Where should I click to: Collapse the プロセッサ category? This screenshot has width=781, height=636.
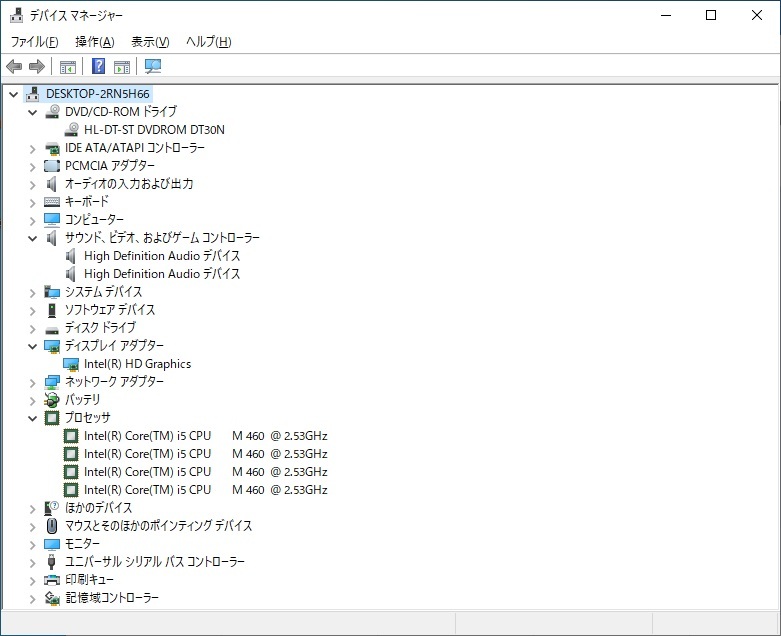tap(33, 418)
